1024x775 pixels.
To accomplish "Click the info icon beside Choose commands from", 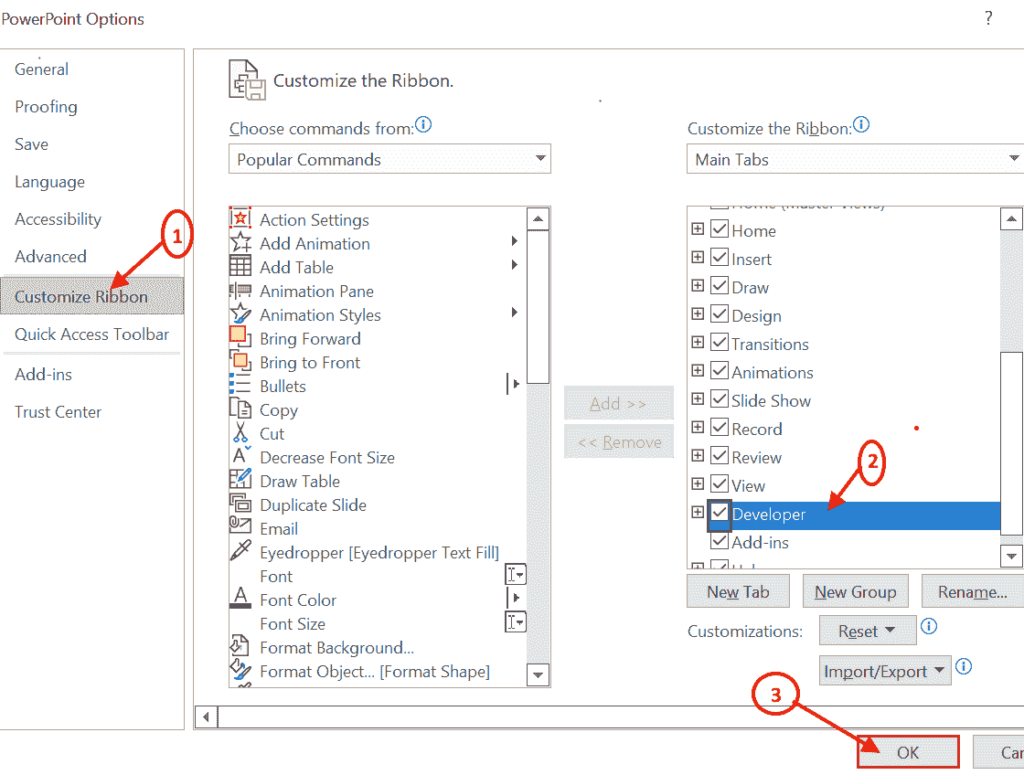I will pyautogui.click(x=423, y=126).
